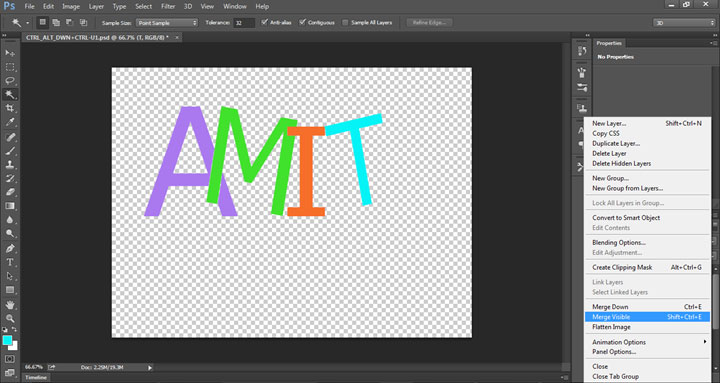This screenshot has height=383, width=720.
Task: Open the Layer menu
Action: (x=96, y=6)
